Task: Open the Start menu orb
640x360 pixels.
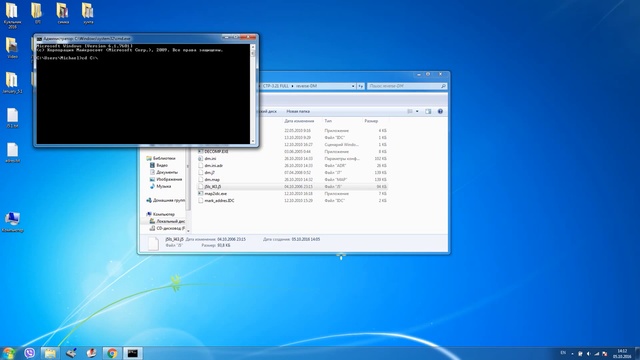Action: [9, 353]
